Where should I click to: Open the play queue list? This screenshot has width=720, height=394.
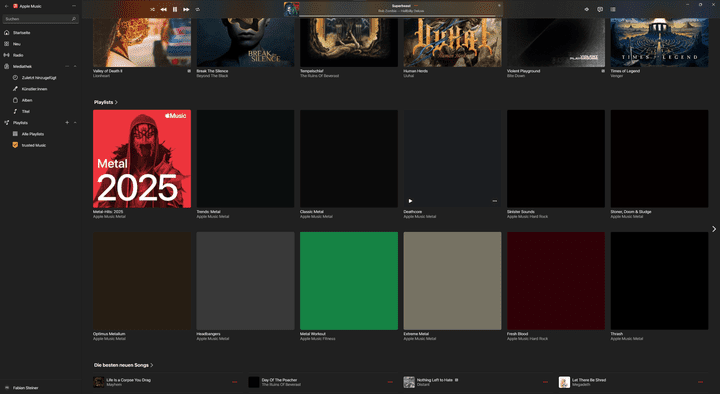[613, 9]
